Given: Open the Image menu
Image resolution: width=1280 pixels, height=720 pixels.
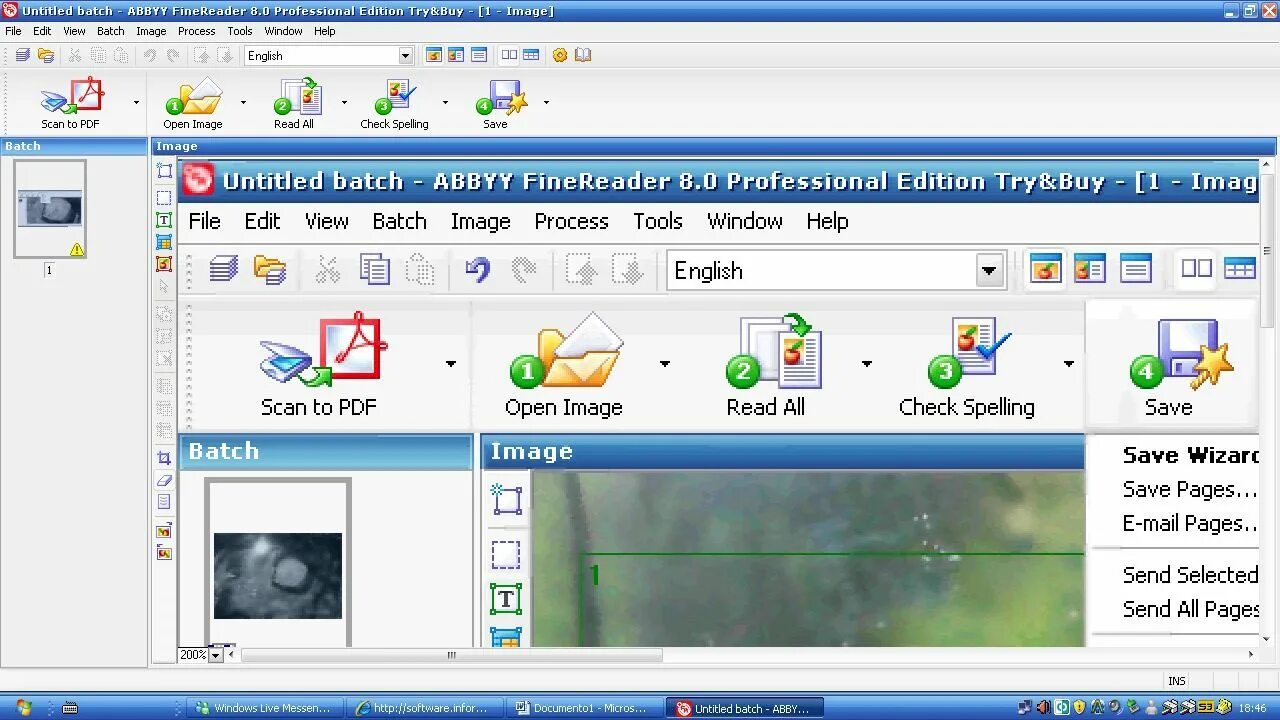Looking at the screenshot, I should coord(151,31).
